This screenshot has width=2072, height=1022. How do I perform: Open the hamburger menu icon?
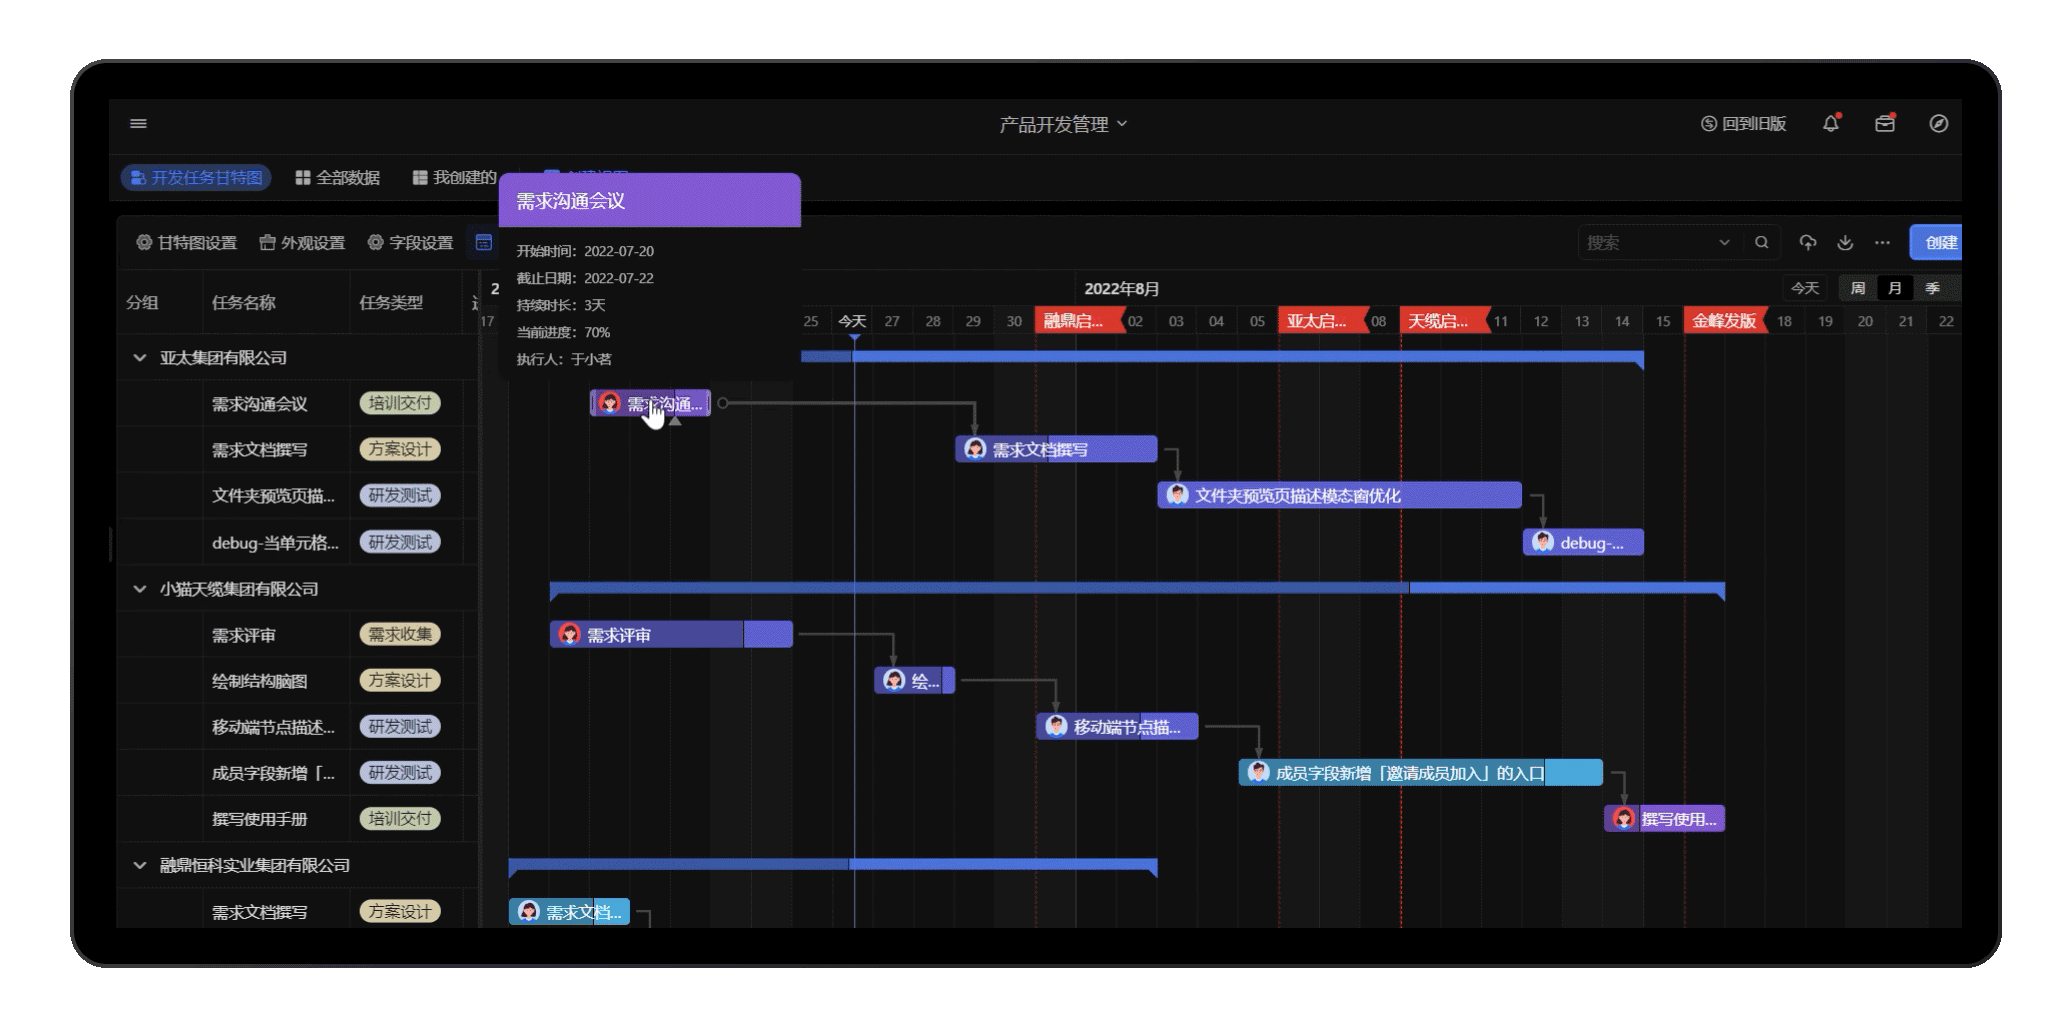(138, 123)
